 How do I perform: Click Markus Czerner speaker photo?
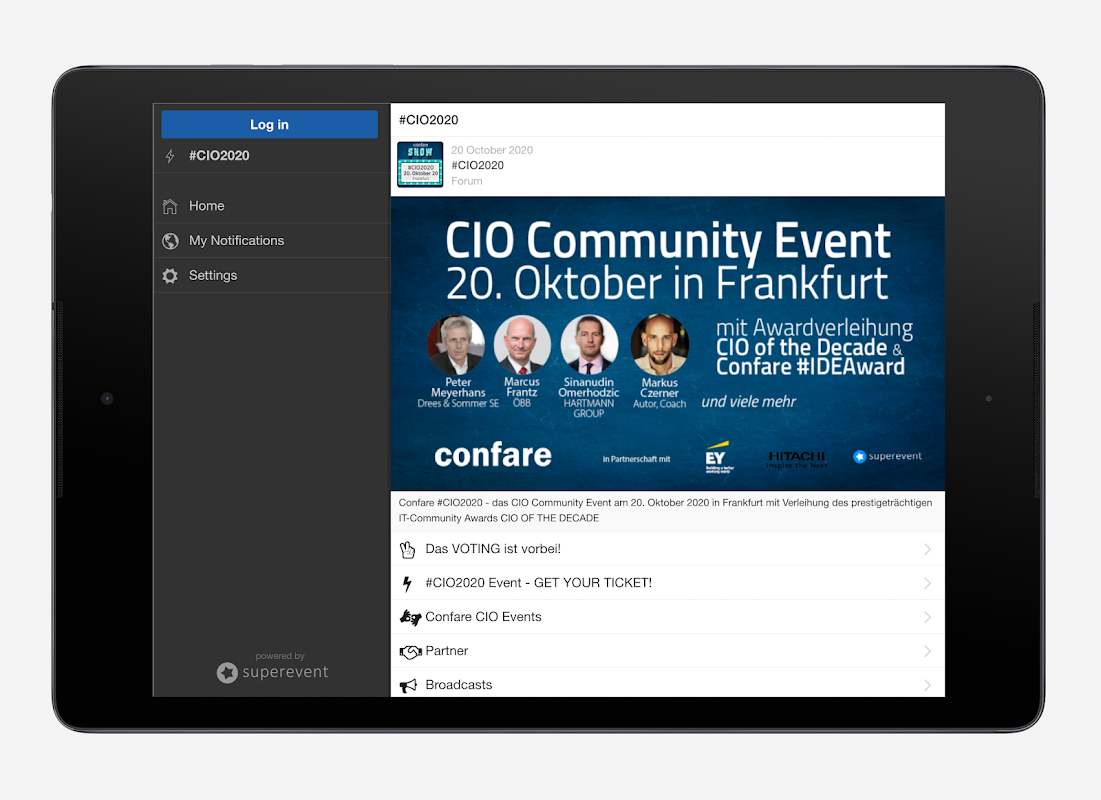point(659,345)
